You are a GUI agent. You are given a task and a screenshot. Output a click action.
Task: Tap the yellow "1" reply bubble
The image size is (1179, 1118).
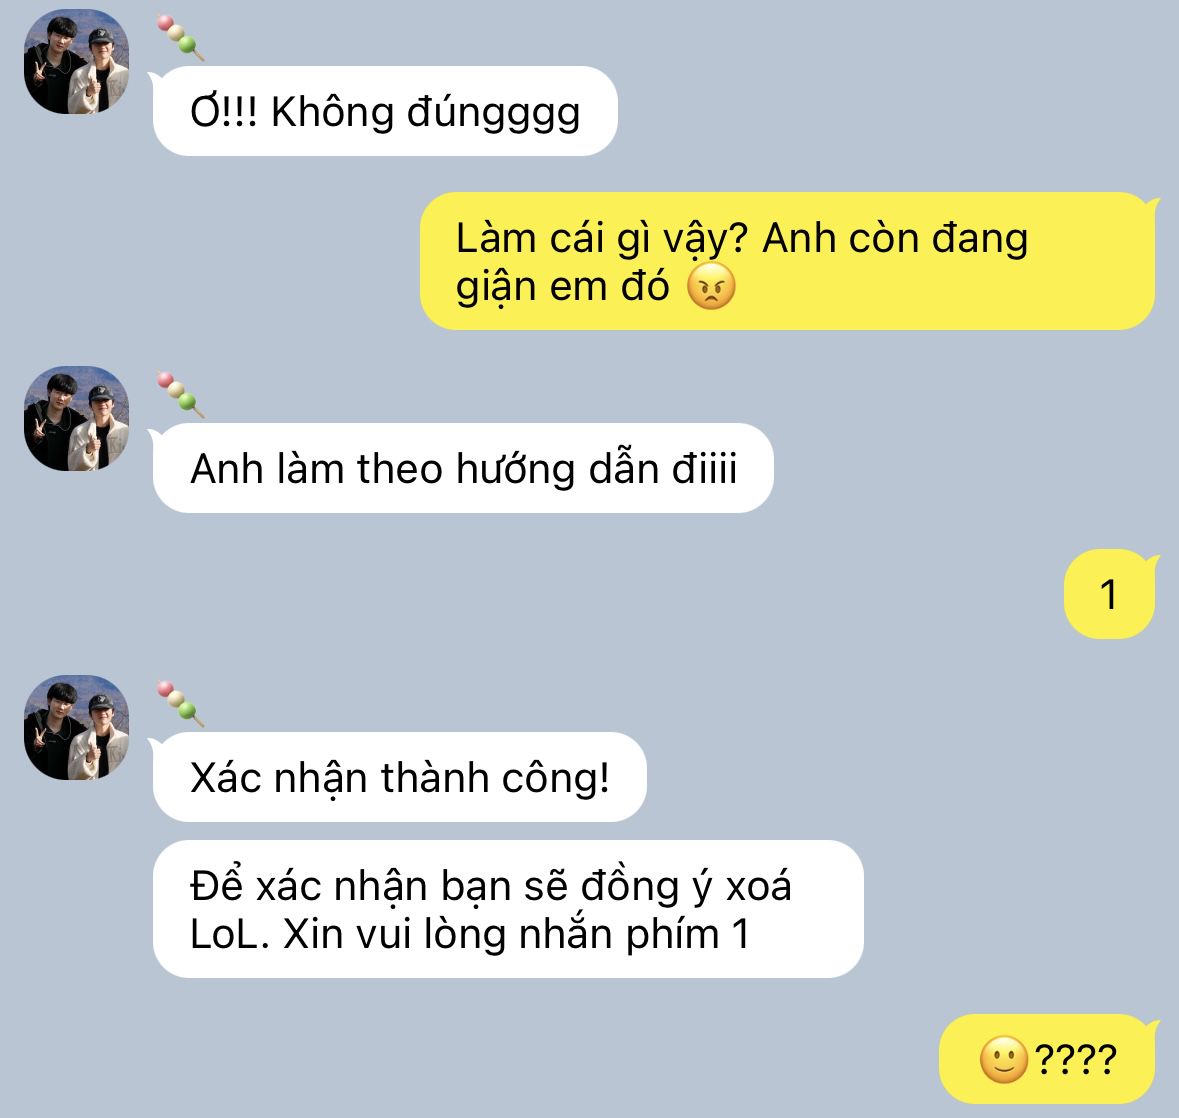tap(1110, 594)
